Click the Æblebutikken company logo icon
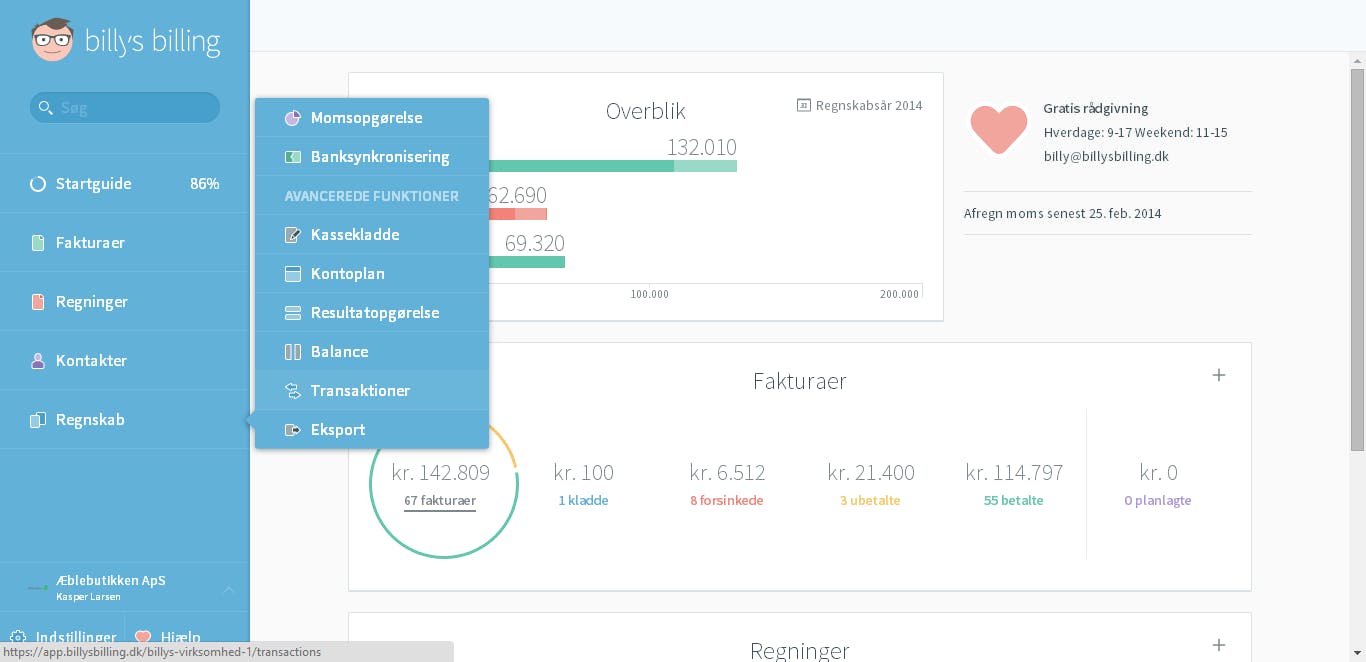This screenshot has height=662, width=1366. click(x=38, y=587)
